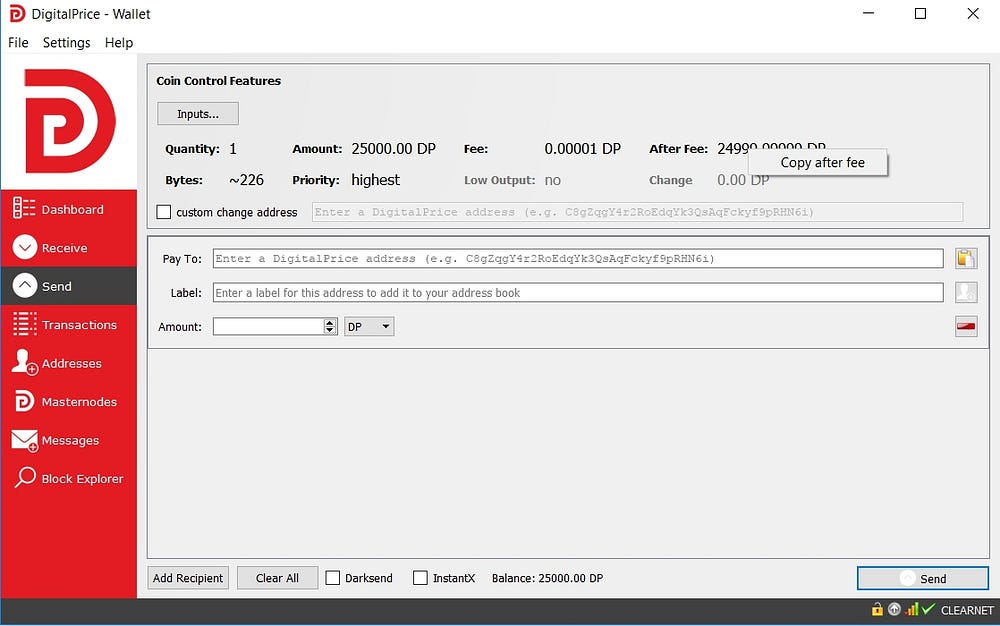The width and height of the screenshot is (1000, 626).
Task: Click the staking up-arrow status icon
Action: [x=894, y=609]
